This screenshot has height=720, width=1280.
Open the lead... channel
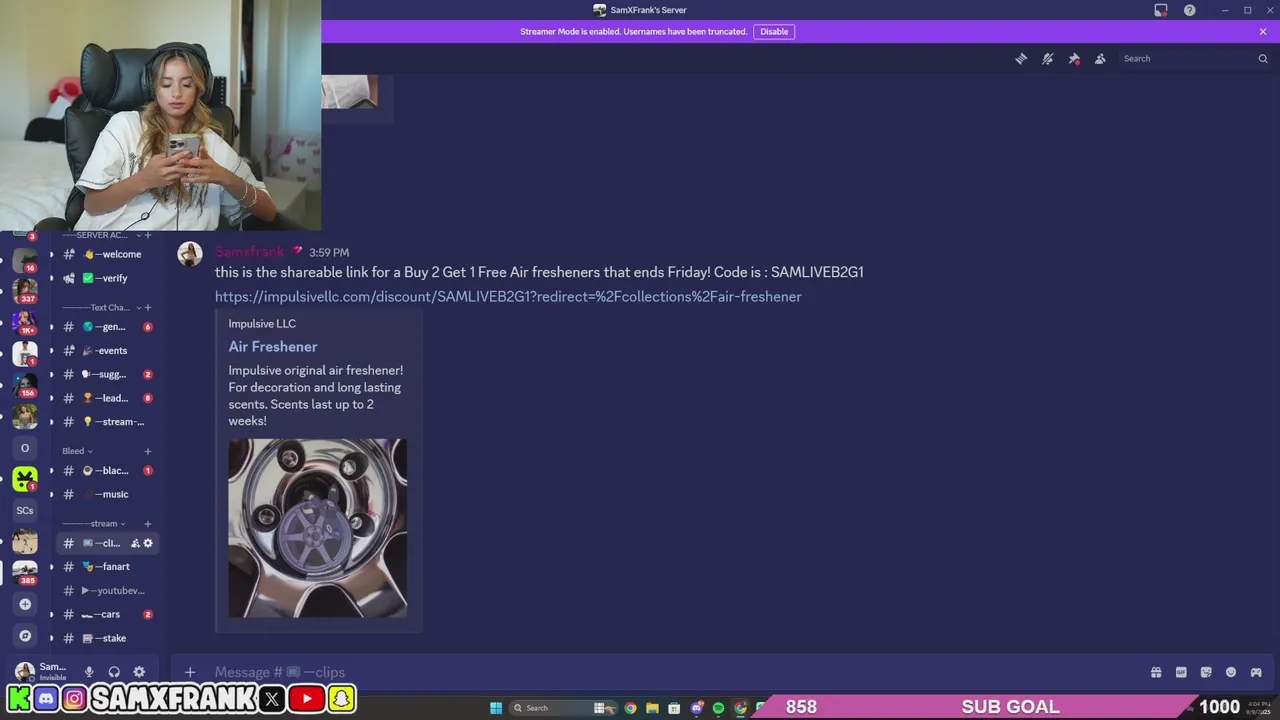(109, 398)
